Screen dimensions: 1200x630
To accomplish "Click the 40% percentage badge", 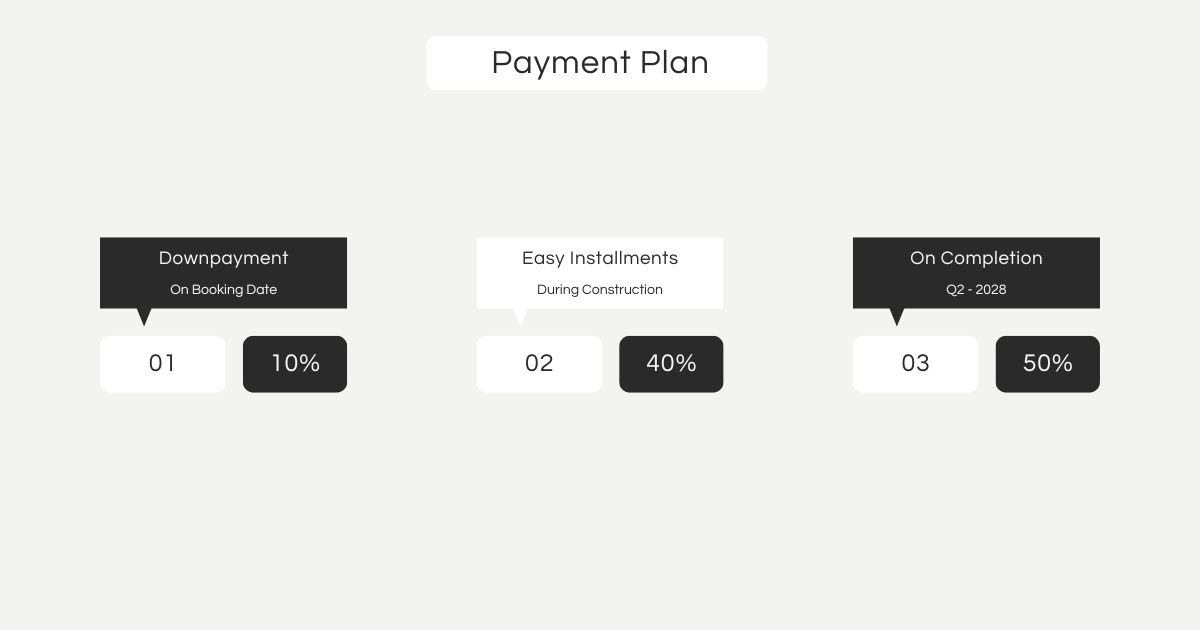I will coord(671,364).
